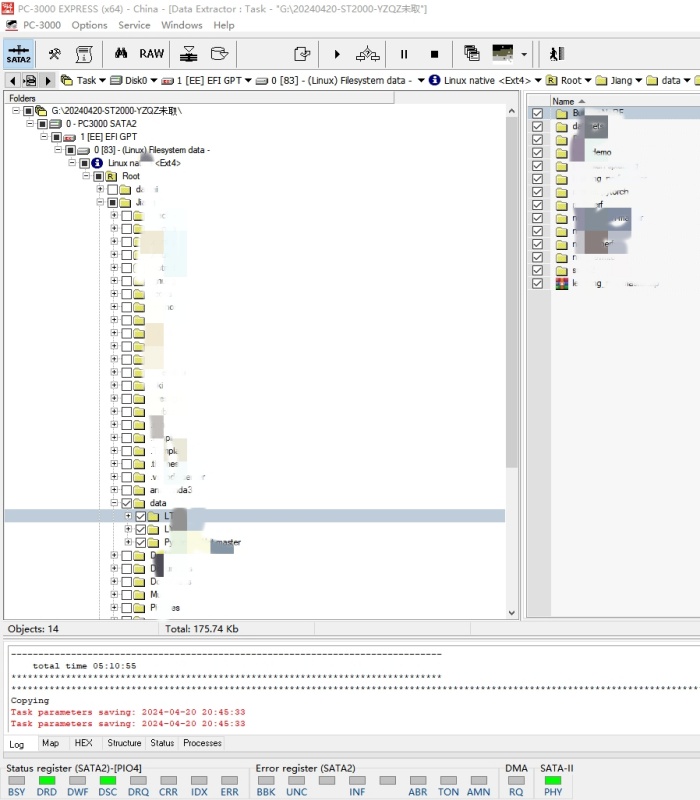The width and height of the screenshot is (700, 800).
Task: Toggle the Linux native <Ext4> node checkbox
Action: (85, 163)
